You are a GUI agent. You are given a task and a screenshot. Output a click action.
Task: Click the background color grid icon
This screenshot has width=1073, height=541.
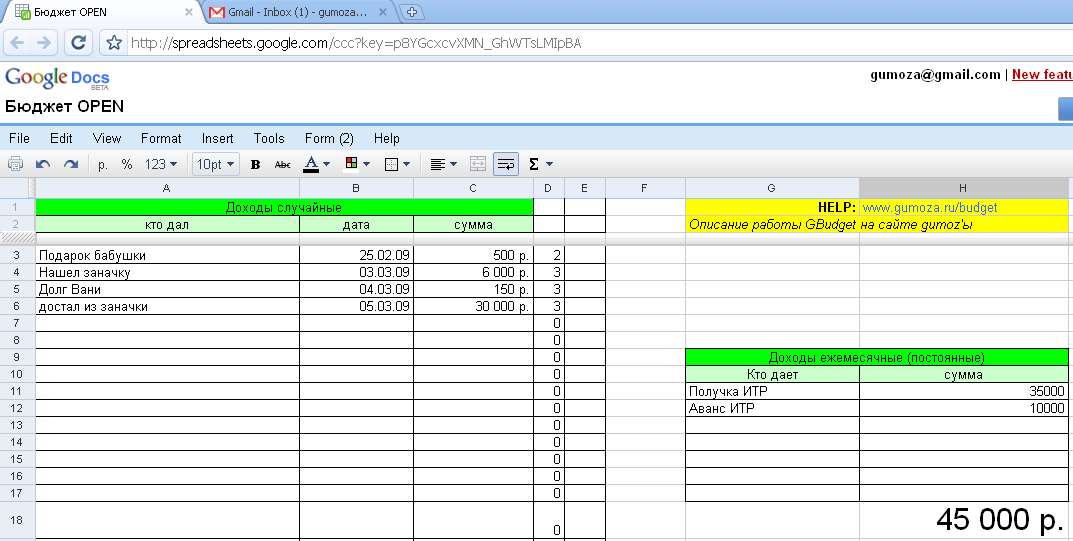(x=352, y=163)
